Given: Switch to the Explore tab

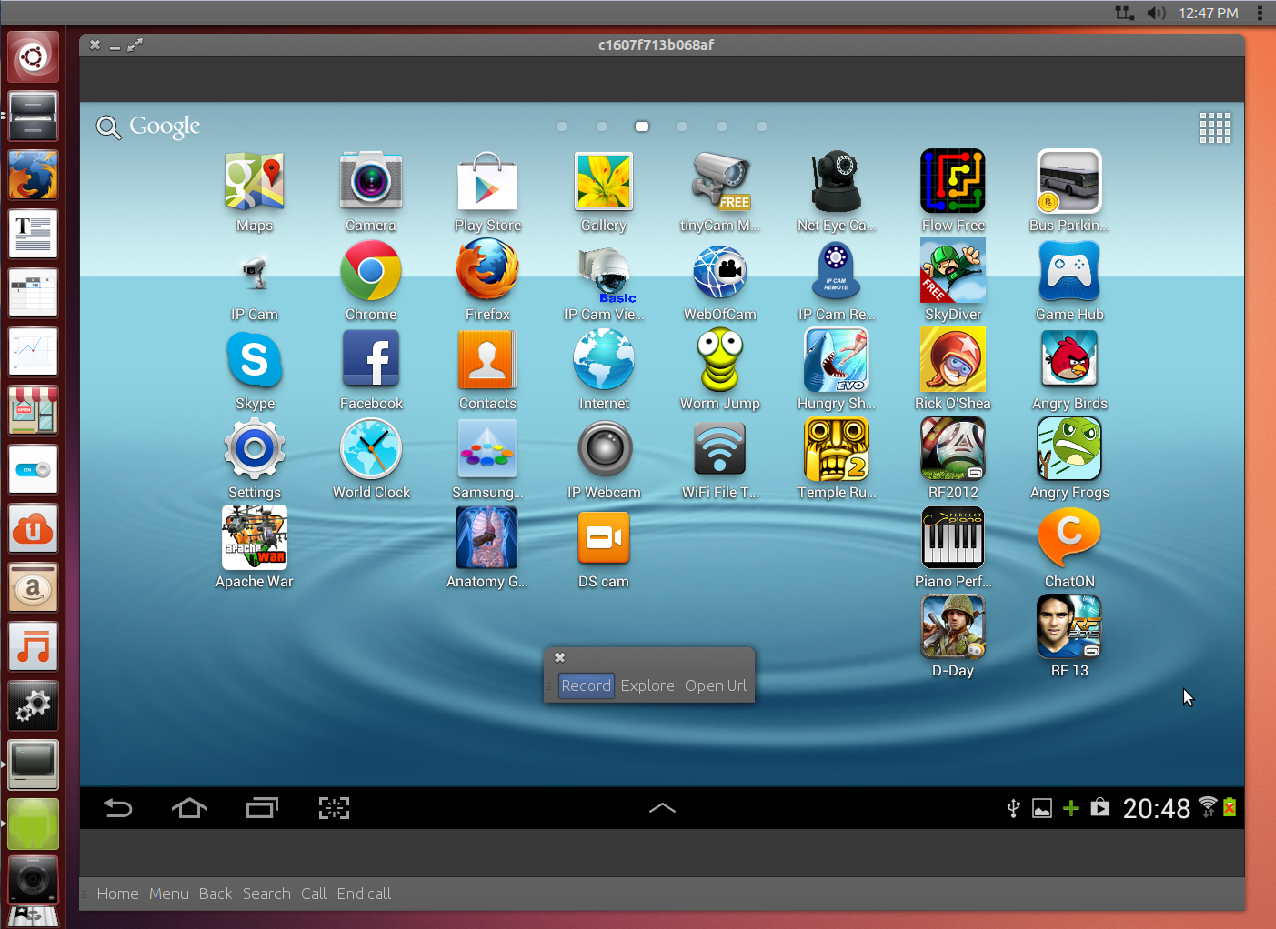Looking at the screenshot, I should [647, 685].
